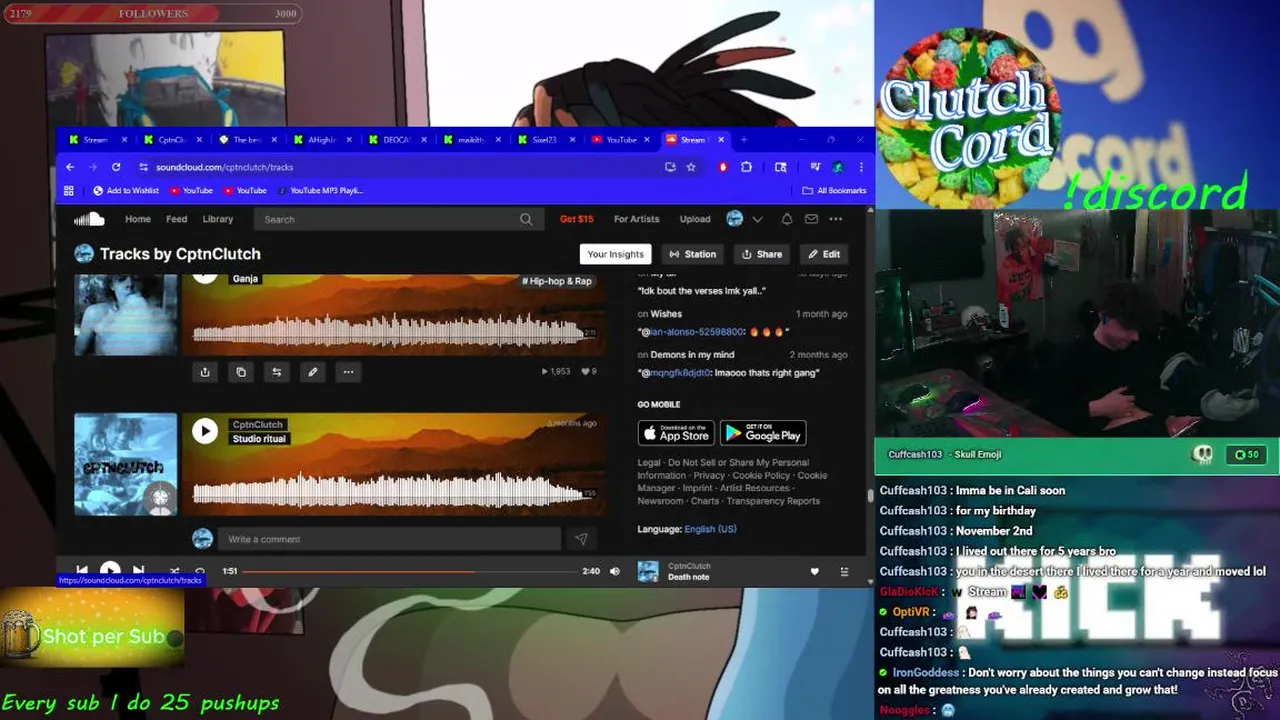Open Add to Wishlist bookmark
This screenshot has width=1280, height=720.
pyautogui.click(x=126, y=190)
